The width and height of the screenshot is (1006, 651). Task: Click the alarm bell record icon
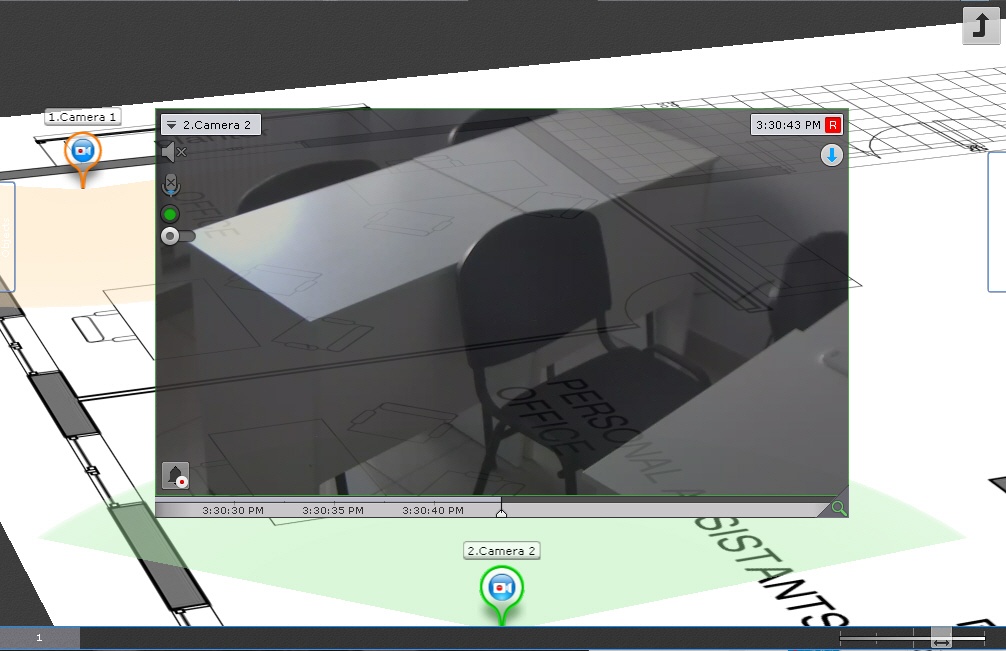[x=176, y=476]
